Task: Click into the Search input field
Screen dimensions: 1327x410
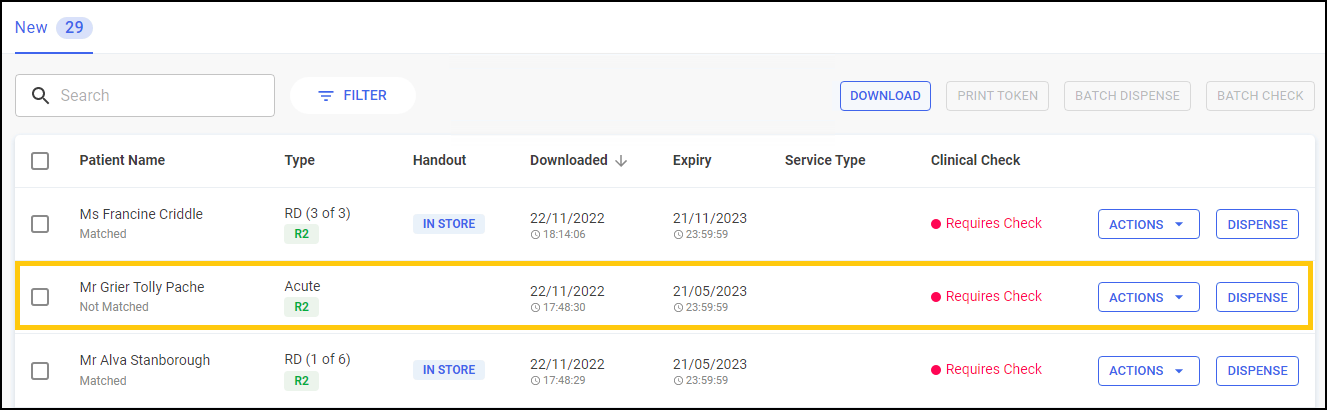Action: tap(160, 96)
